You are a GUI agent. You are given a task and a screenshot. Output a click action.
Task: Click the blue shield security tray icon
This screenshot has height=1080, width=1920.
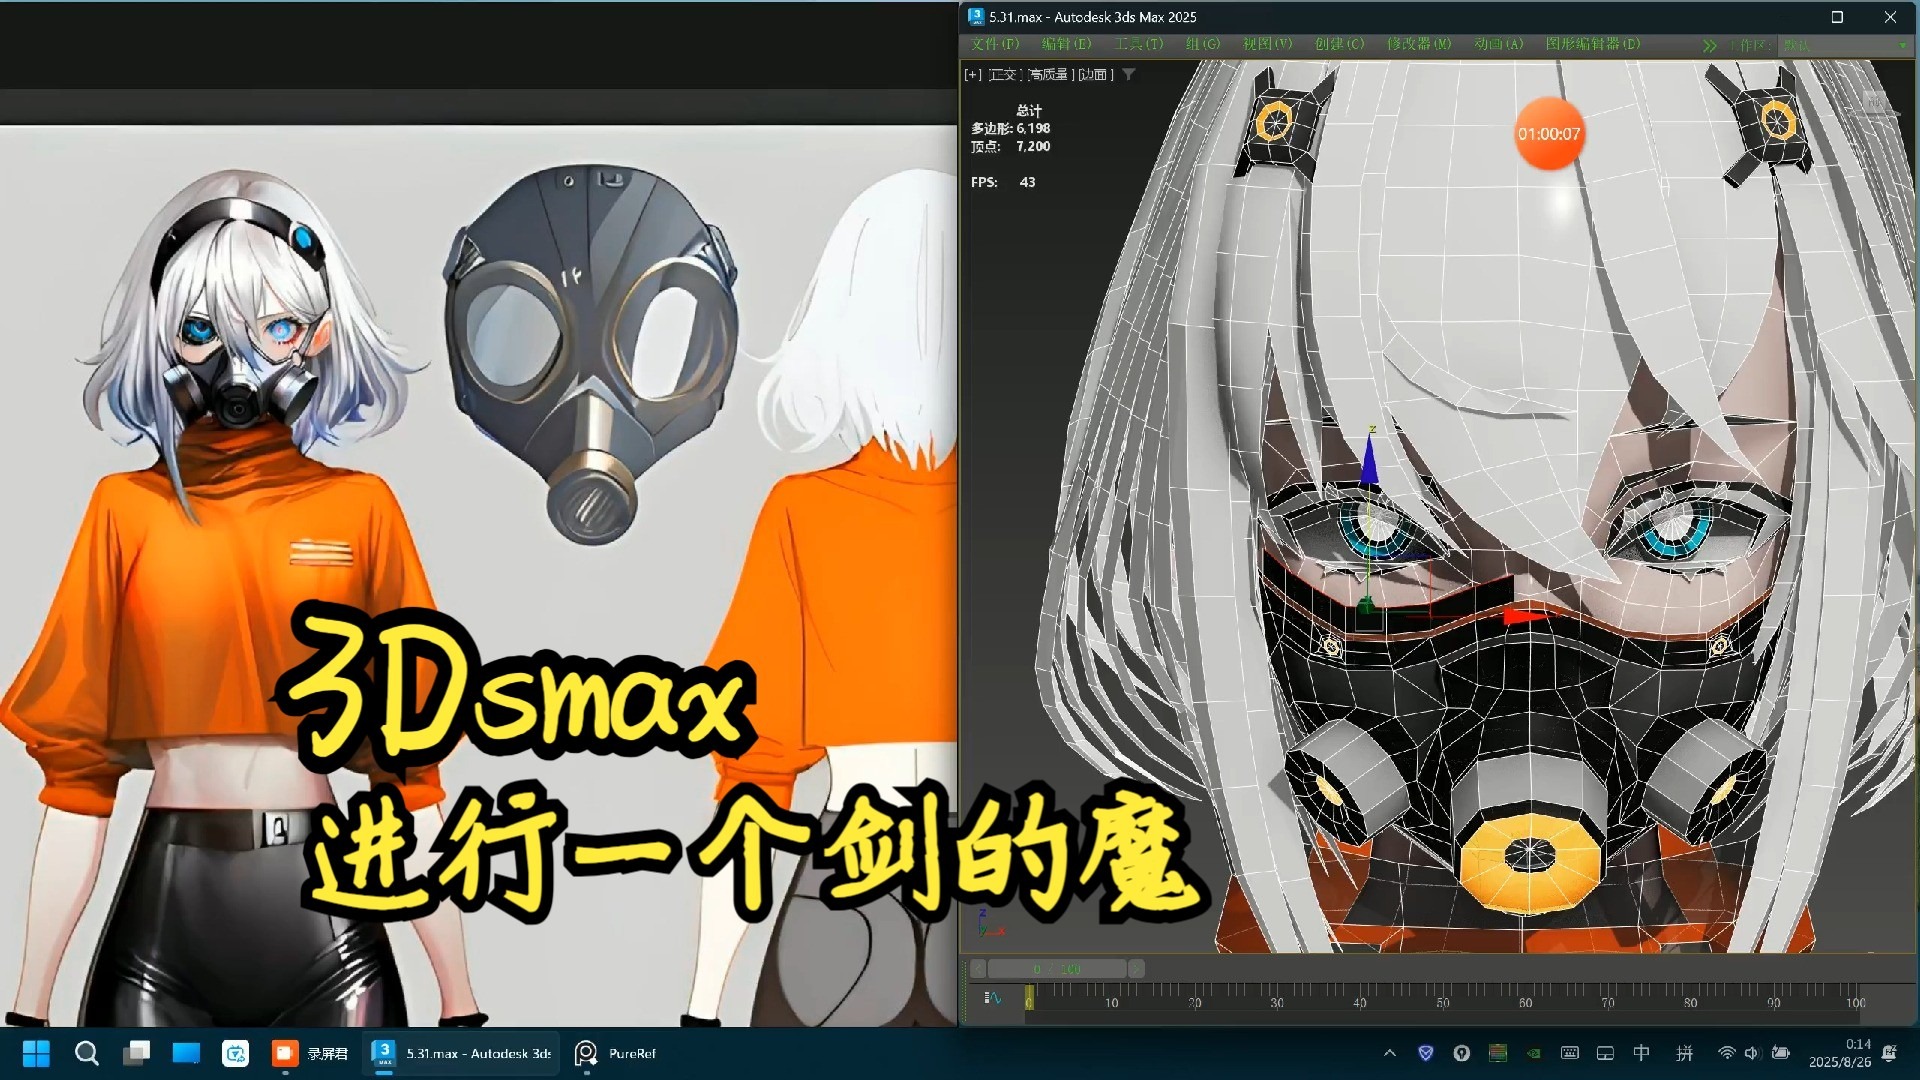pos(1426,1053)
